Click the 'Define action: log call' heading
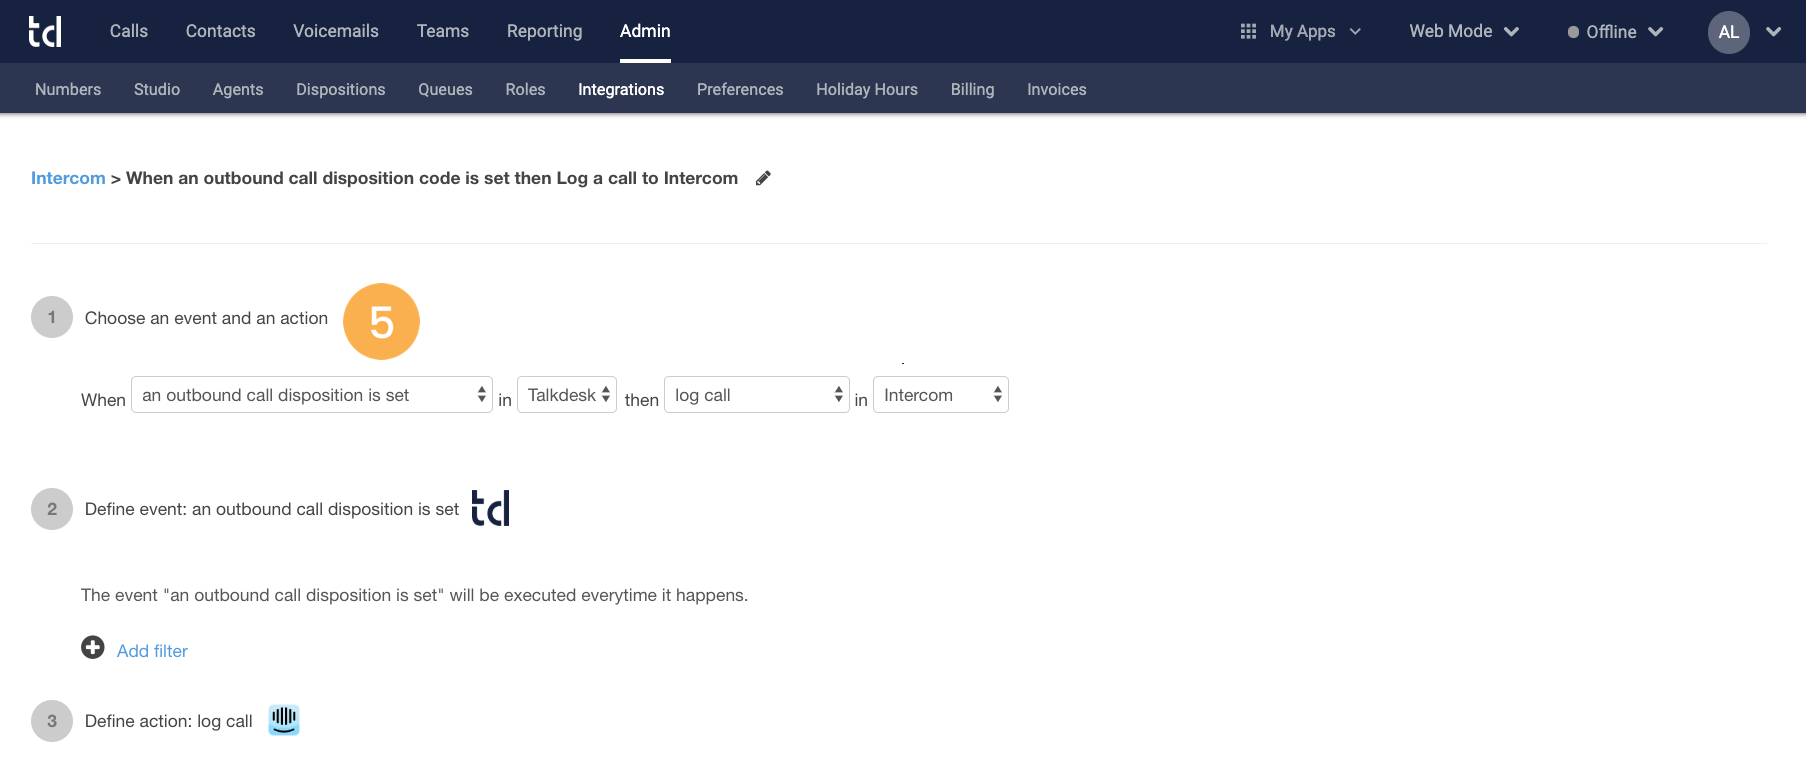Viewport: 1806px width, 782px height. [169, 721]
